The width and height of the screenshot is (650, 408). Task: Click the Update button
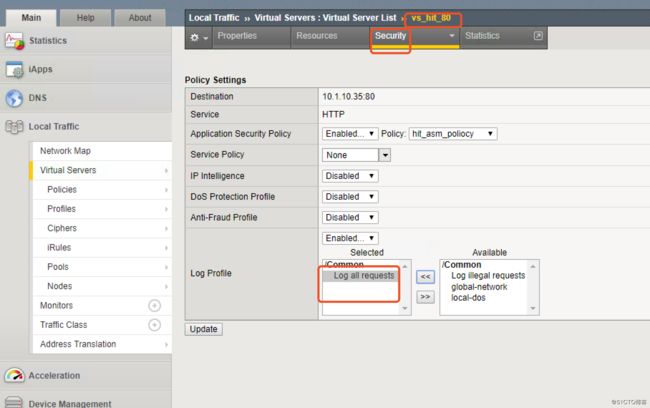(x=204, y=329)
